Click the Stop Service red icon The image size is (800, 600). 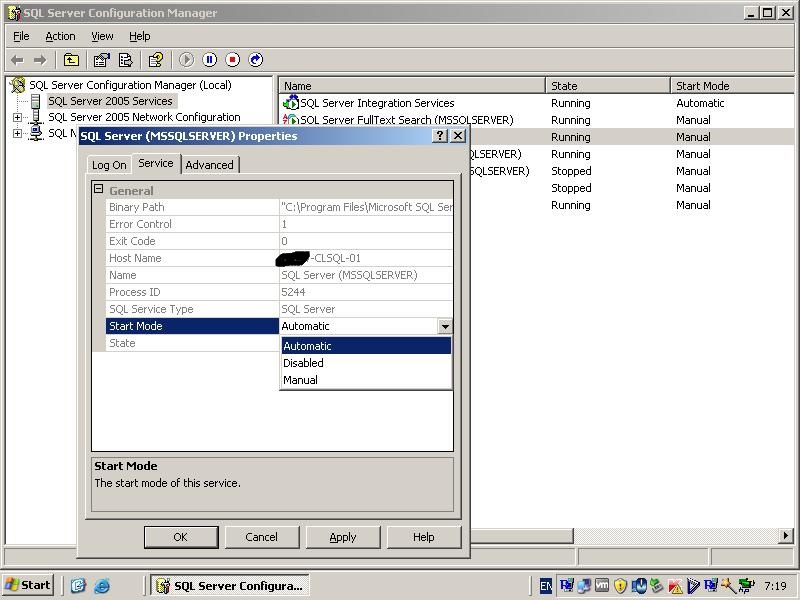tap(233, 60)
